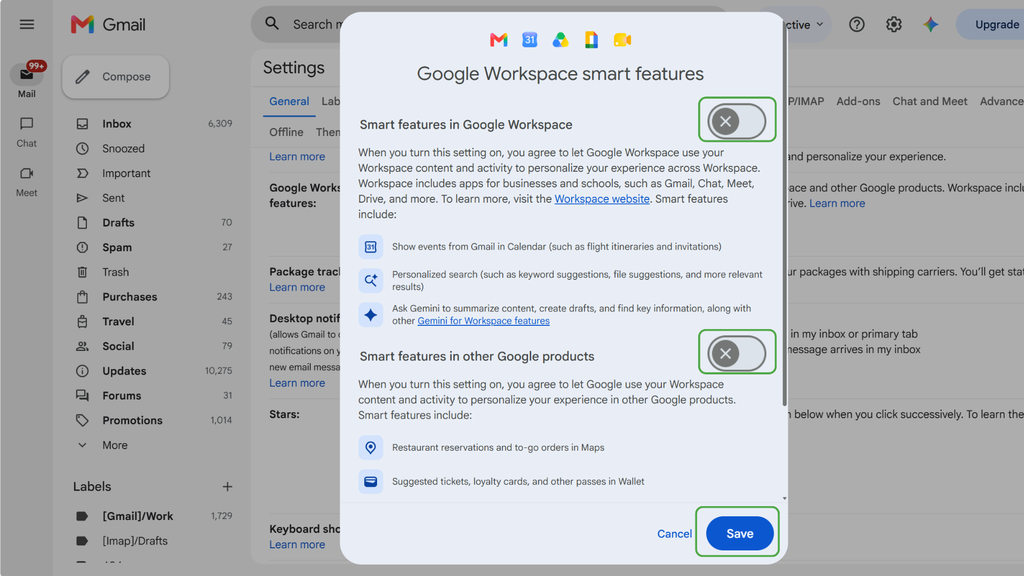Open Learn more under Package tracking
This screenshot has width=1024, height=576.
(297, 287)
